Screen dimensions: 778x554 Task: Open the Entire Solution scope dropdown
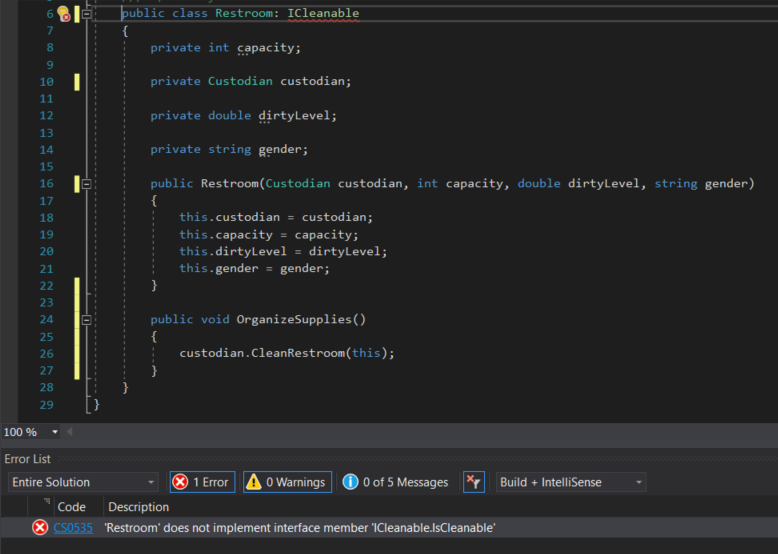[82, 482]
